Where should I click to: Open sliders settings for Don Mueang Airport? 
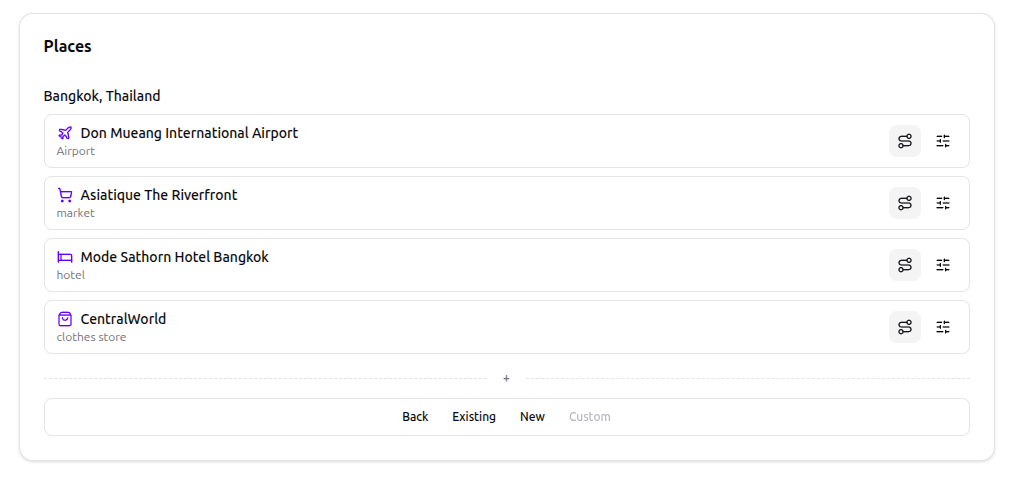tap(943, 141)
